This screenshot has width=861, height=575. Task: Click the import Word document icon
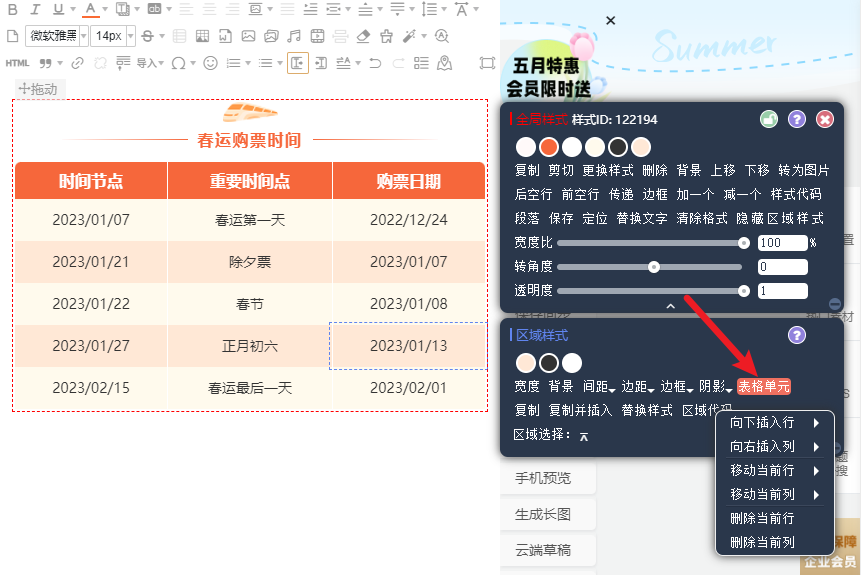225,36
